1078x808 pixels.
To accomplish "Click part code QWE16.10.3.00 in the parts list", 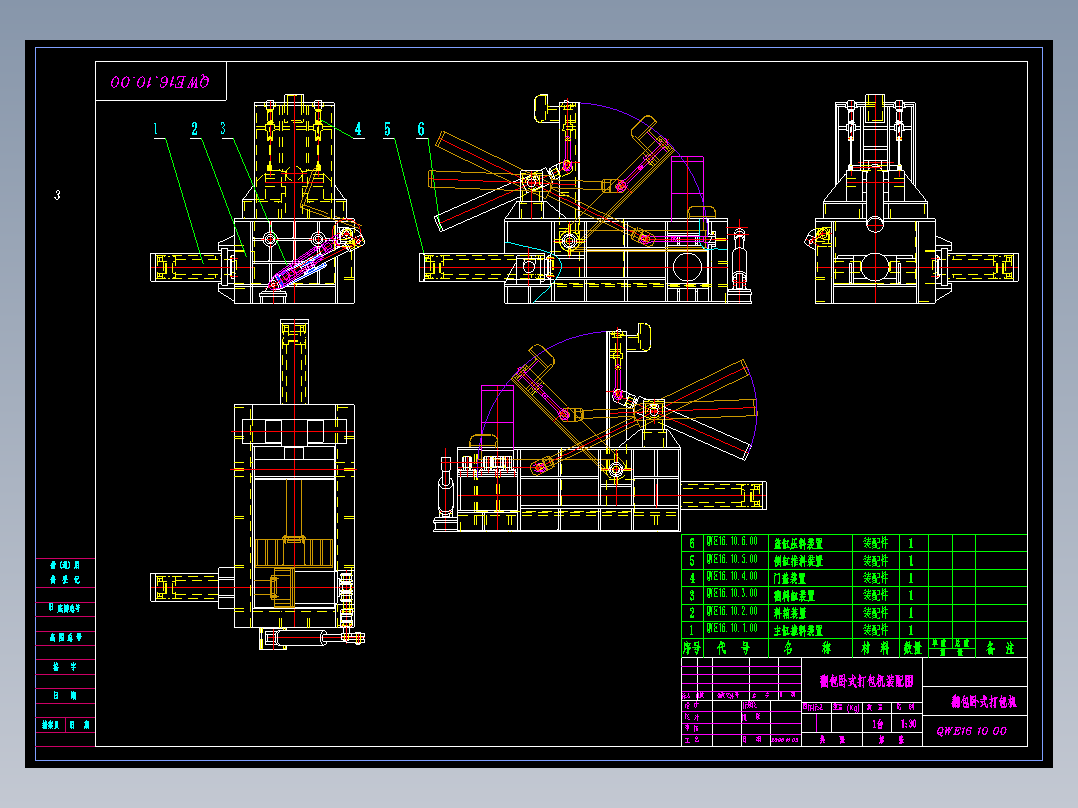I will (732, 594).
